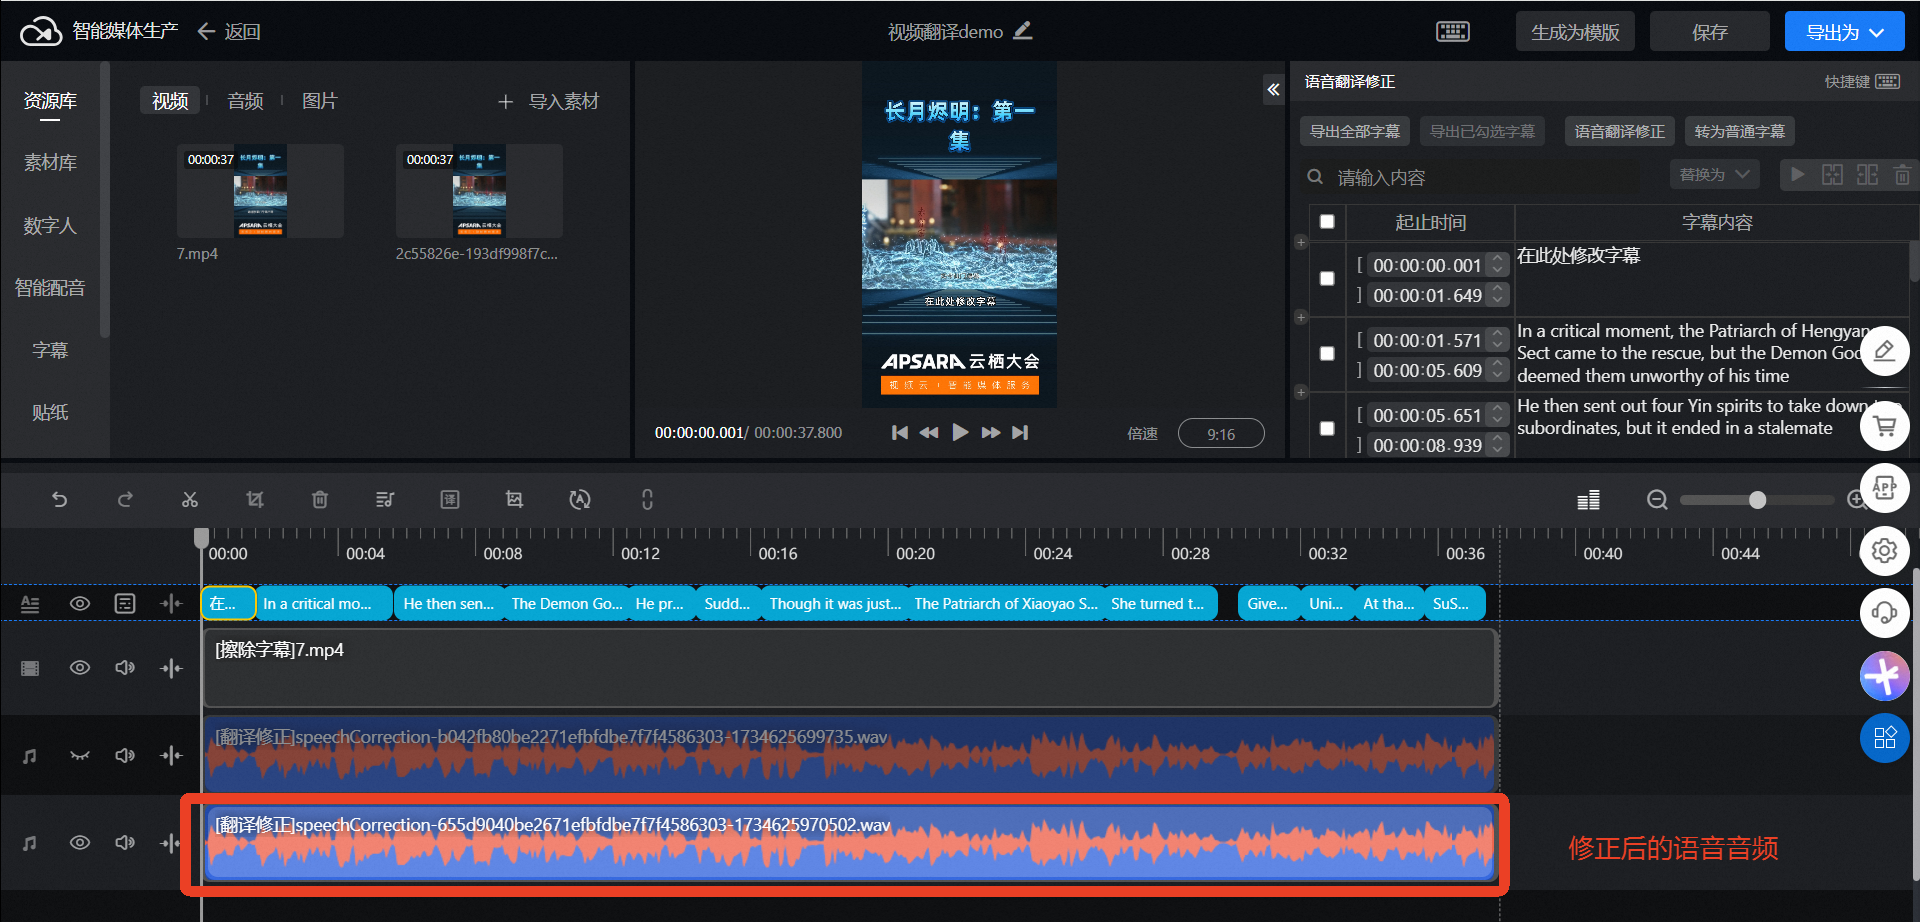This screenshot has width=1920, height=922.
Task: Select the scissors split tool
Action: click(x=190, y=499)
